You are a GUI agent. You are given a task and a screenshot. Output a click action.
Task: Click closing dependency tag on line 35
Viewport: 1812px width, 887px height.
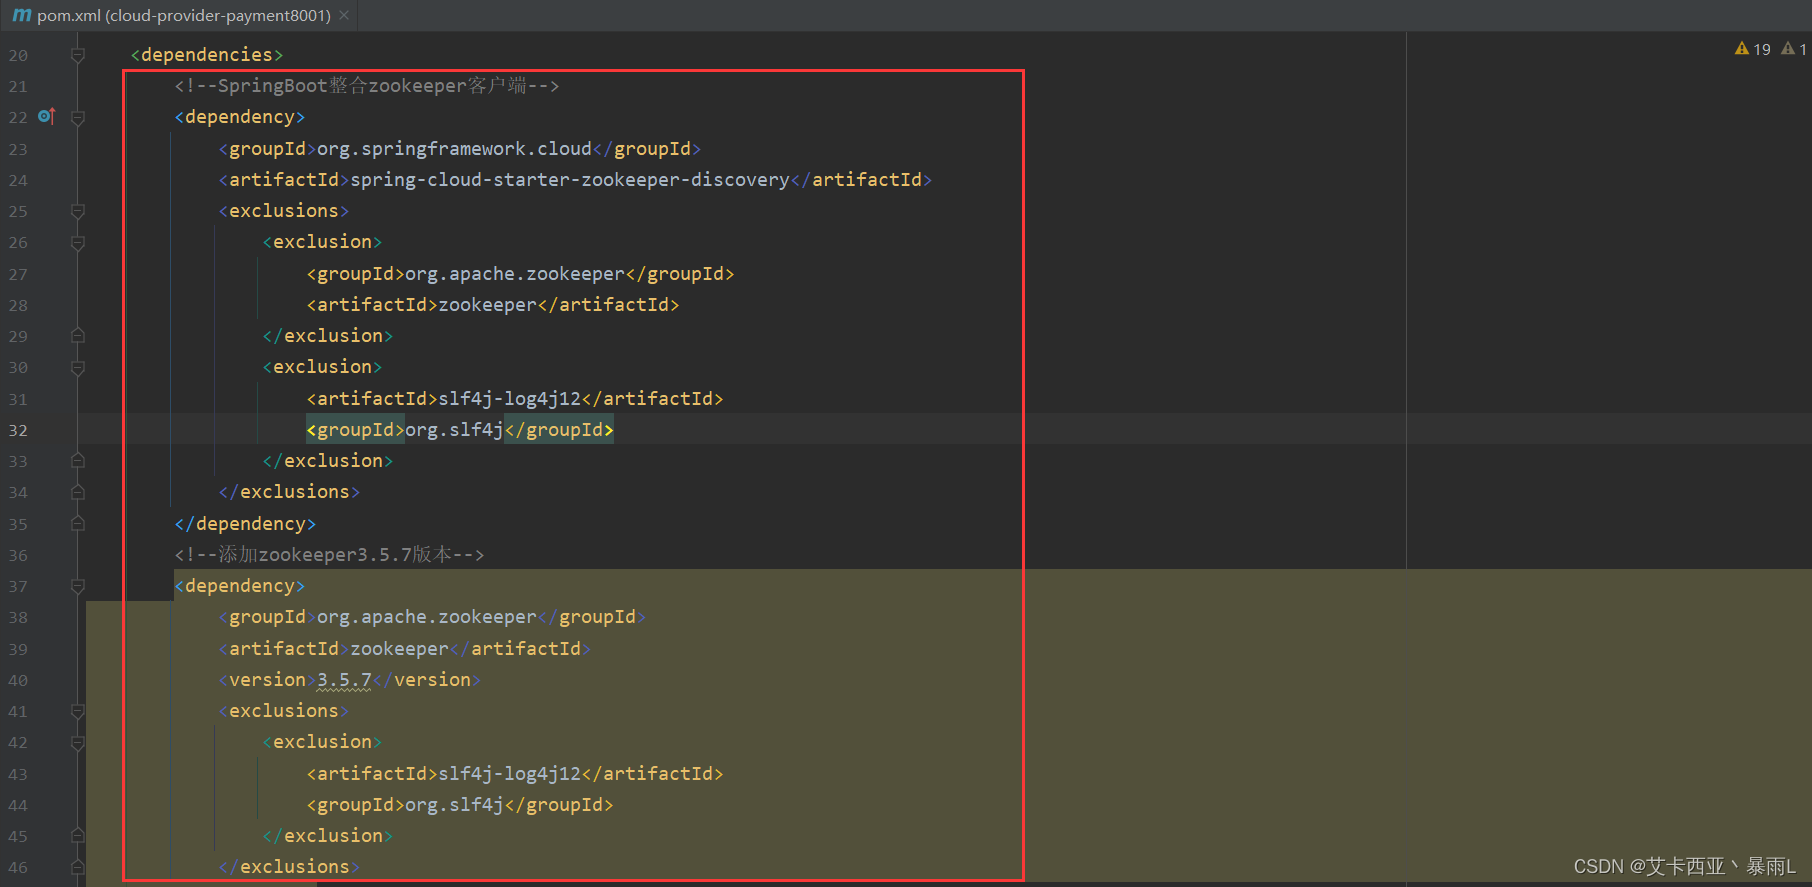coord(245,524)
